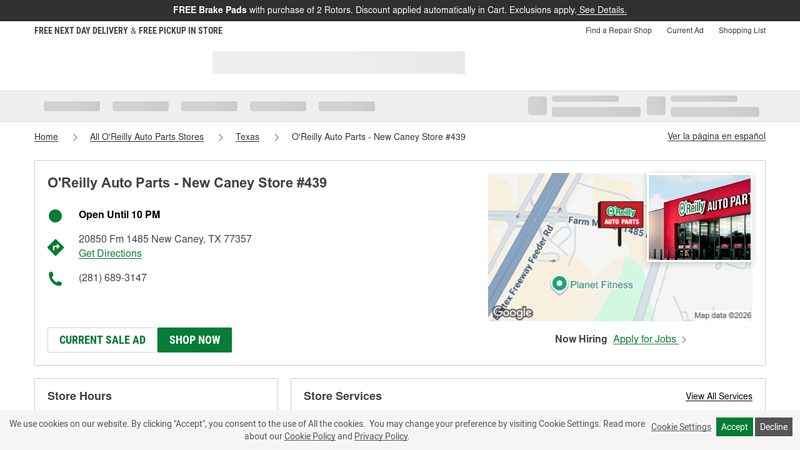800x450 pixels.
Task: Click the O'Reilly Auto Parts map pin marker
Action: (620, 221)
